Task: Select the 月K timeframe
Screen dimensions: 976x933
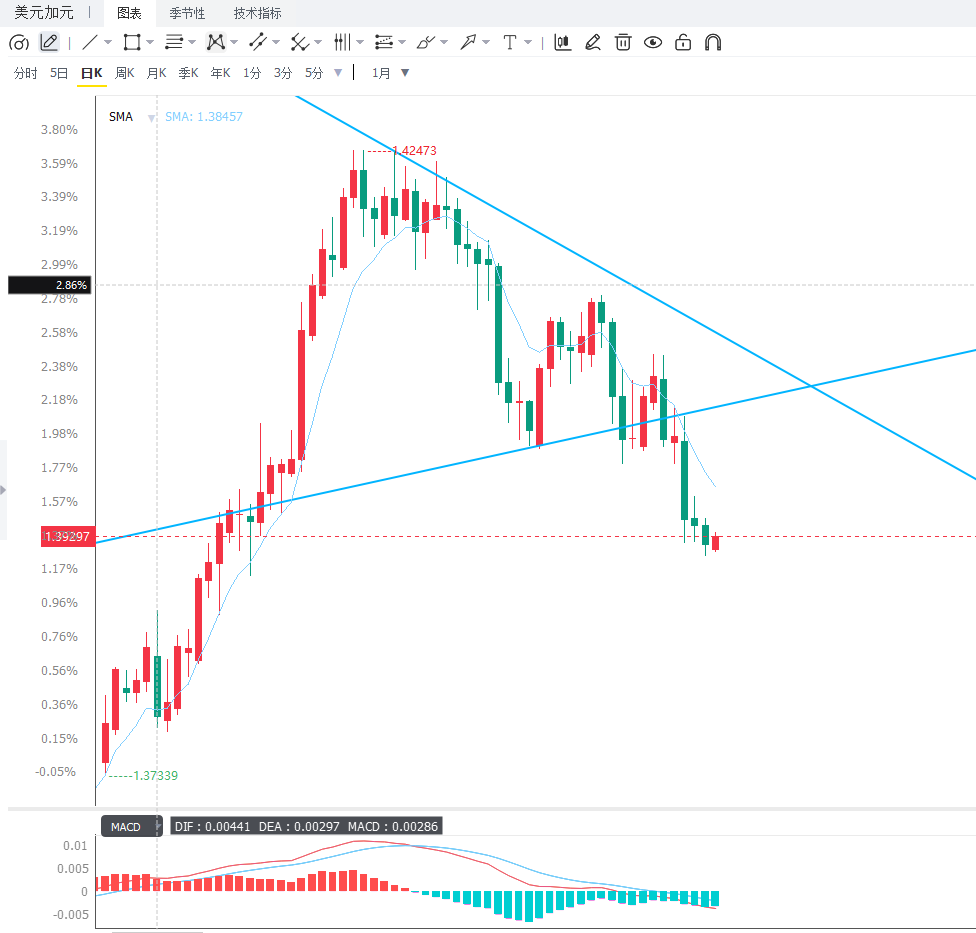Action: tap(156, 73)
